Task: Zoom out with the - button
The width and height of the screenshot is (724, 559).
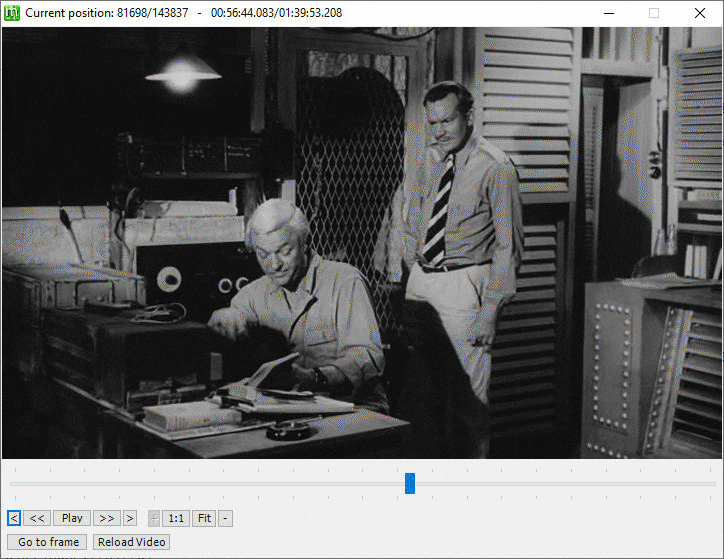Action: pos(225,518)
